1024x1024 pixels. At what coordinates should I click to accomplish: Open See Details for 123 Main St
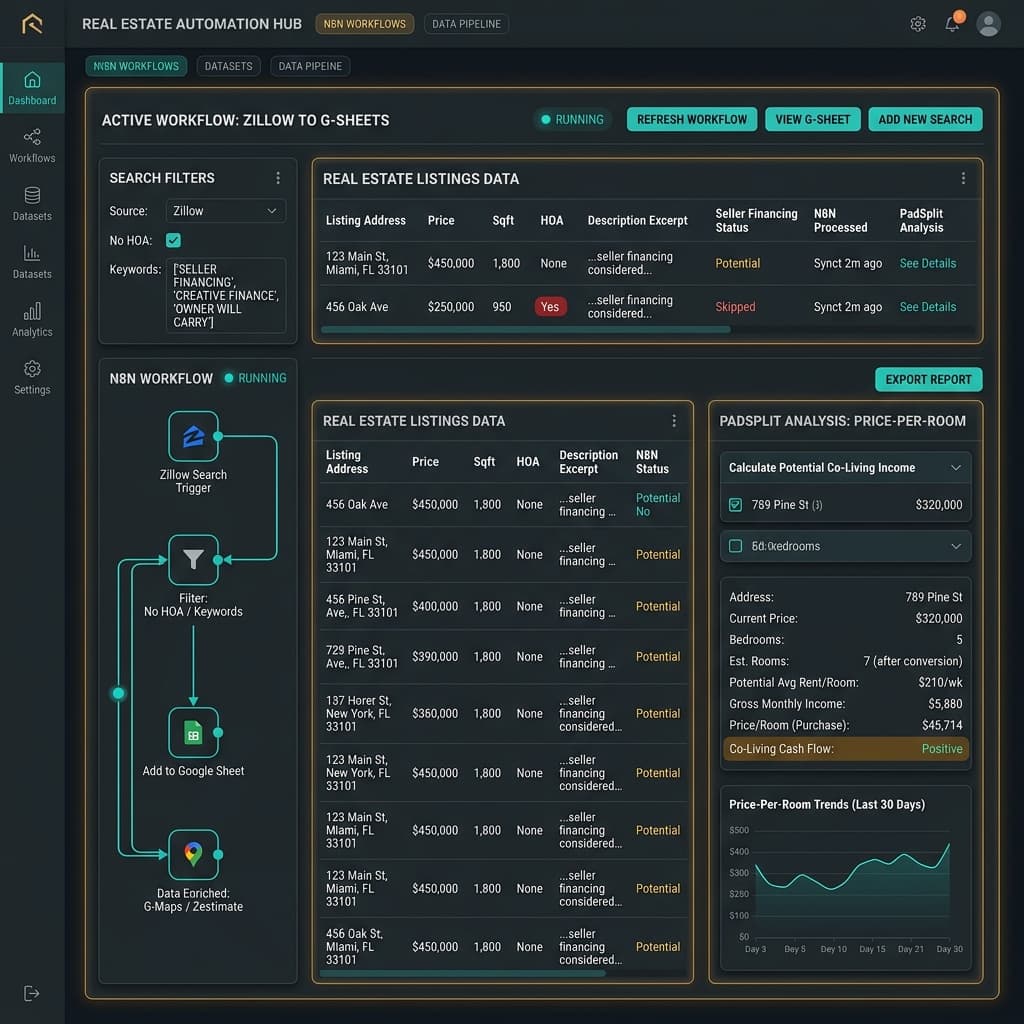pyautogui.click(x=927, y=263)
